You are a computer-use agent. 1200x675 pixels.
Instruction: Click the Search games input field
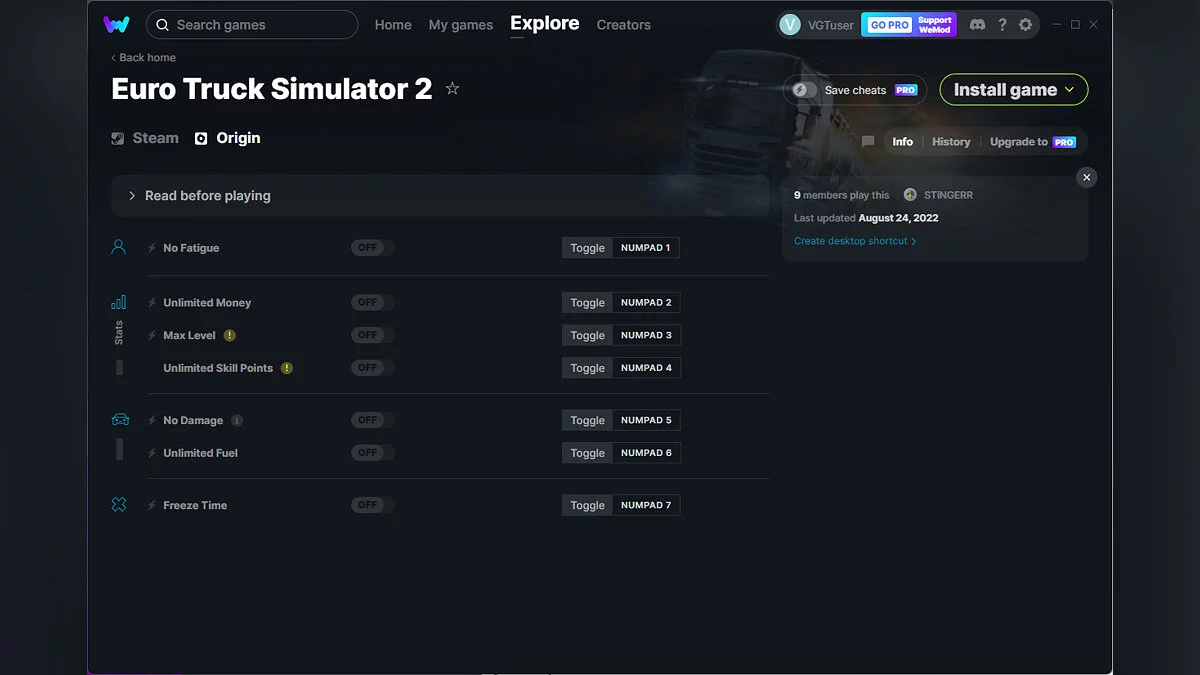pos(251,24)
